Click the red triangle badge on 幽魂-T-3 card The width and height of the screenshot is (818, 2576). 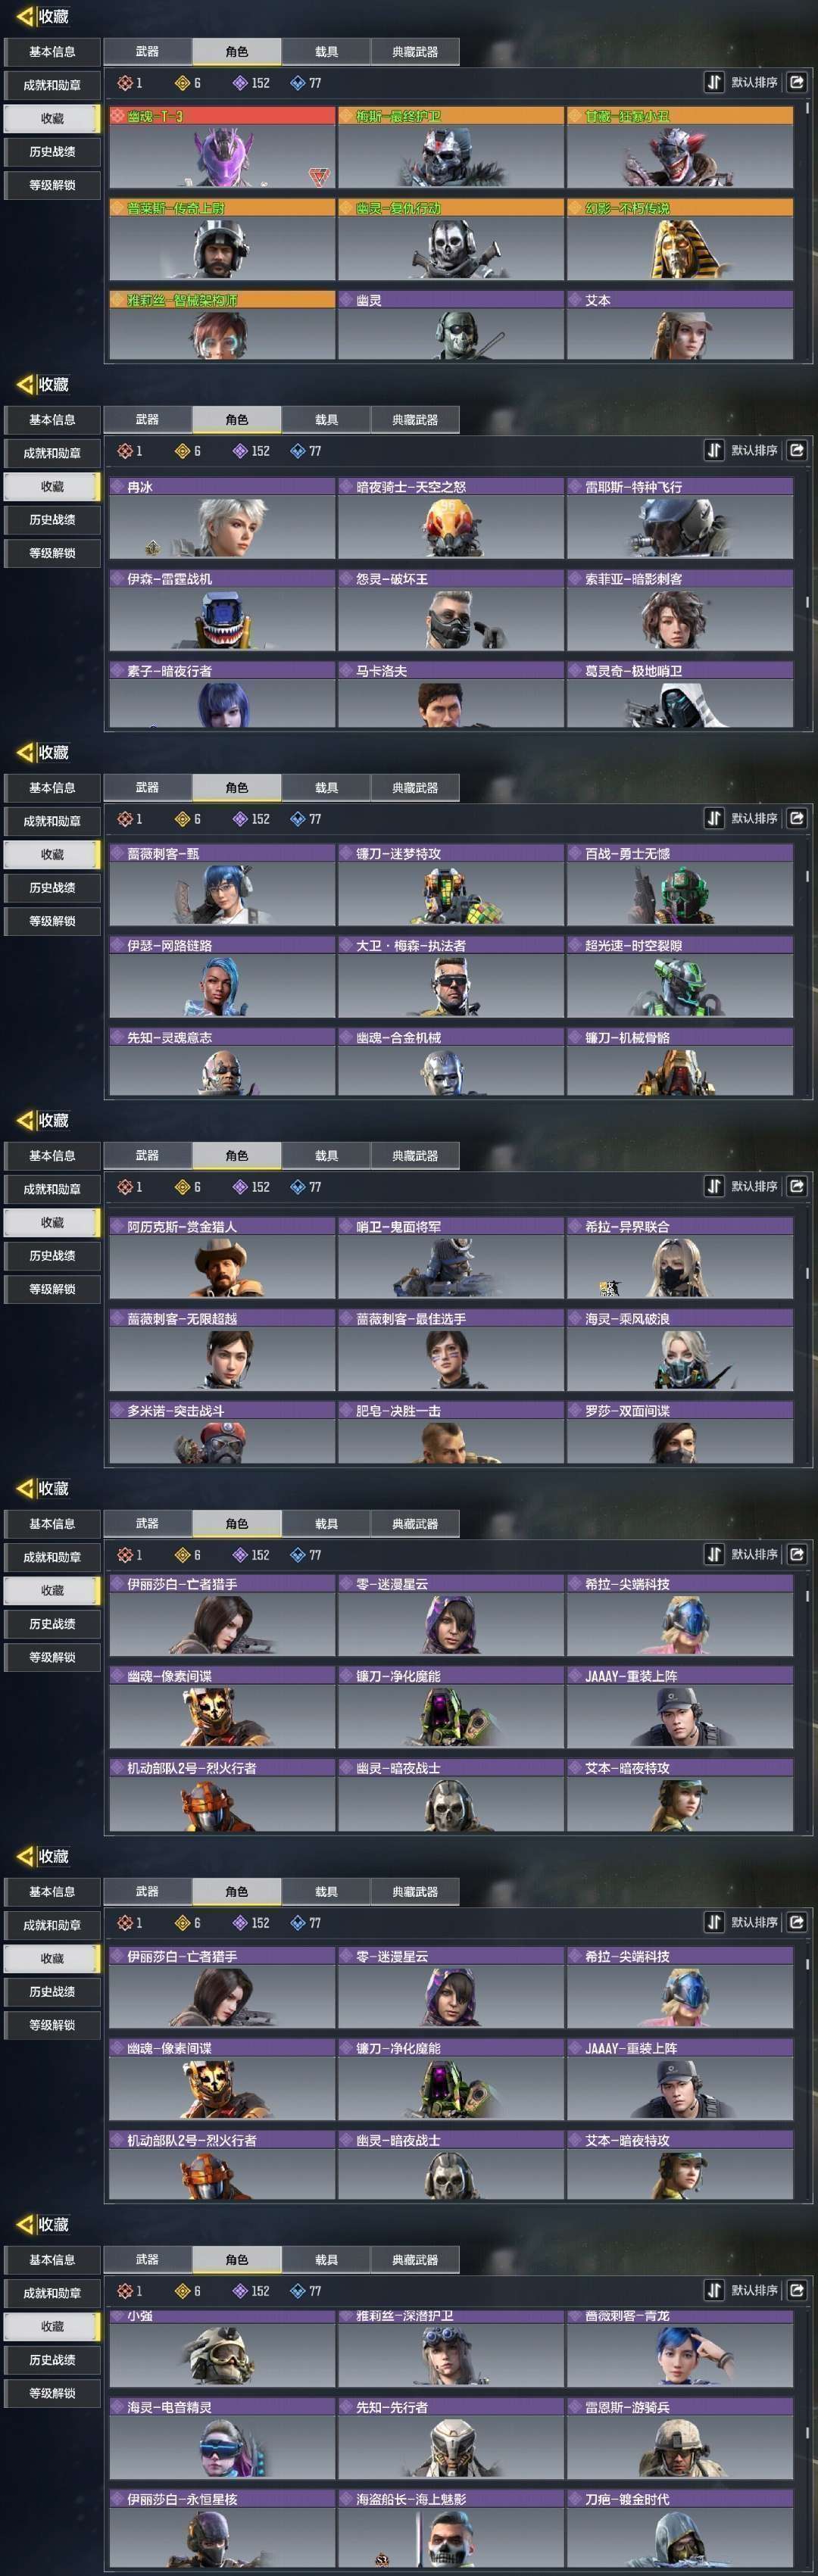click(318, 177)
